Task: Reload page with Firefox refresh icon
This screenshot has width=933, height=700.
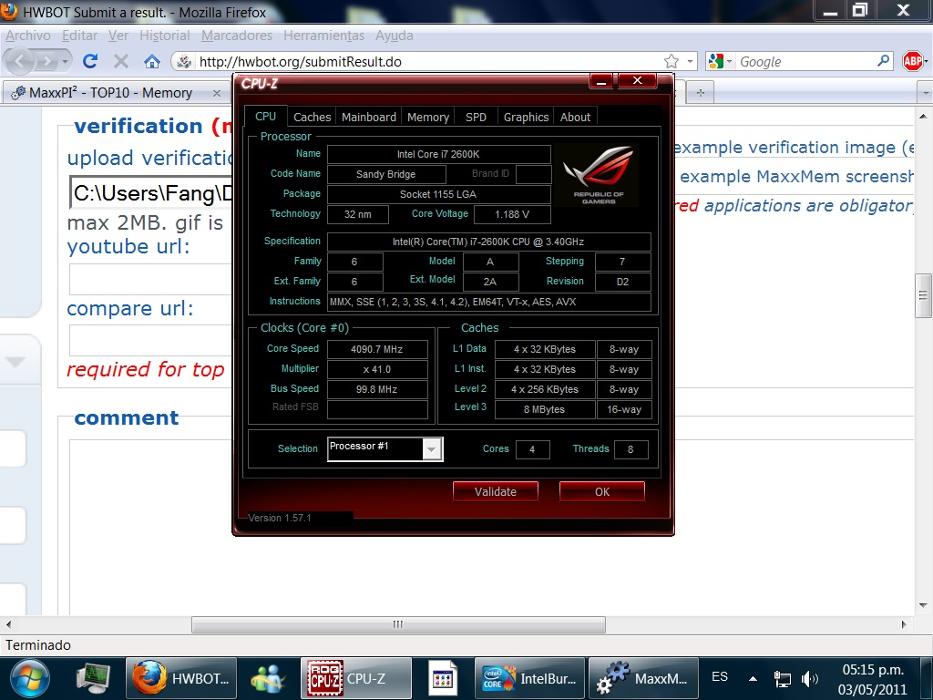Action: point(90,61)
